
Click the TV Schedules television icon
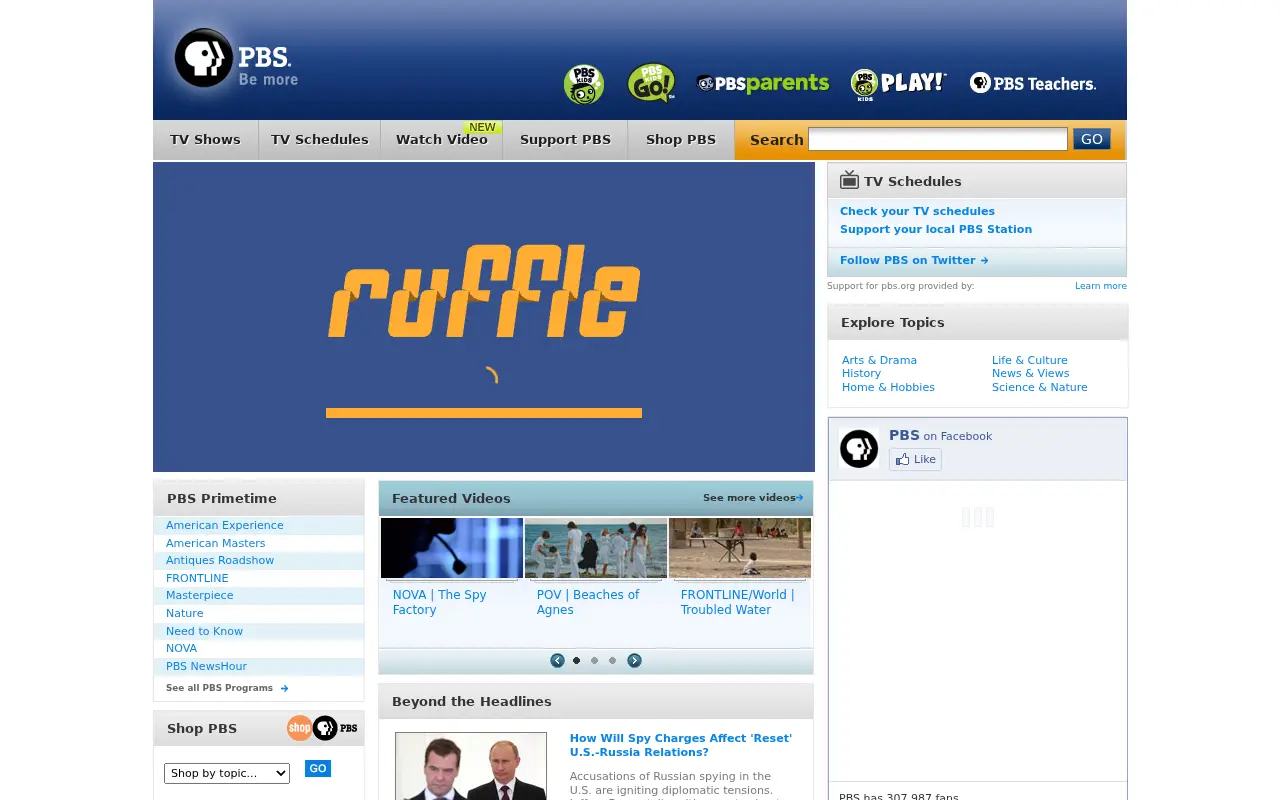(849, 180)
